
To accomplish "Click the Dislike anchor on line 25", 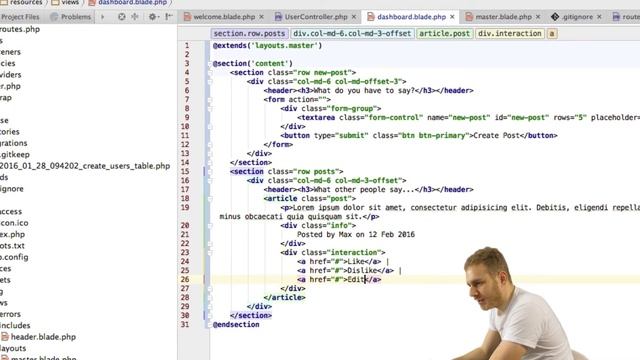I will (x=345, y=271).
